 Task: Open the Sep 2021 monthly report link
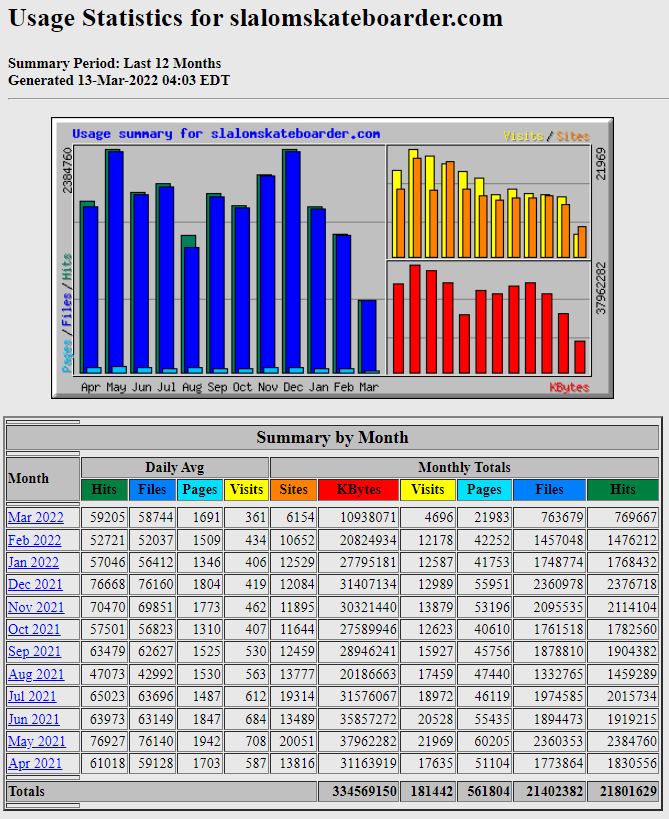34,651
